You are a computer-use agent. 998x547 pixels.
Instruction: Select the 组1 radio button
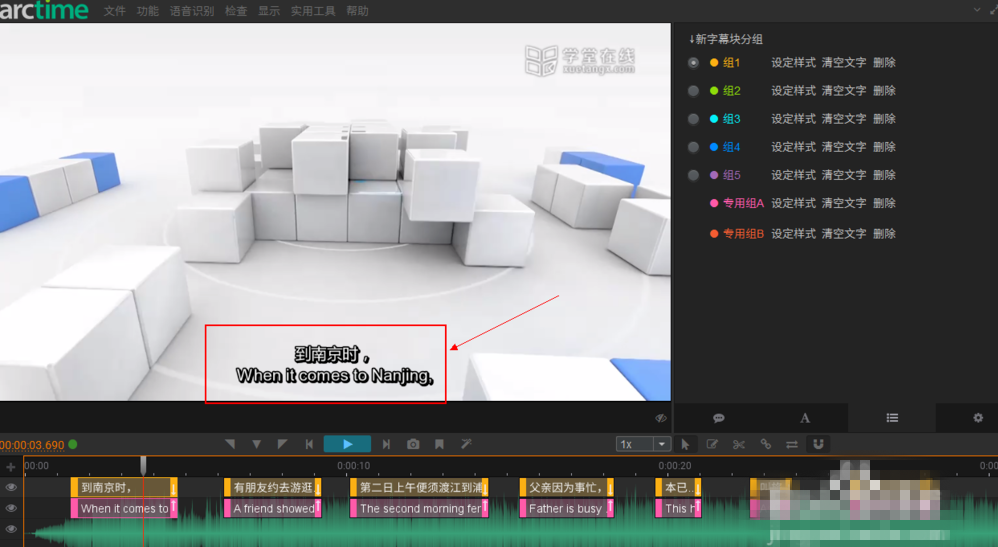click(x=693, y=63)
